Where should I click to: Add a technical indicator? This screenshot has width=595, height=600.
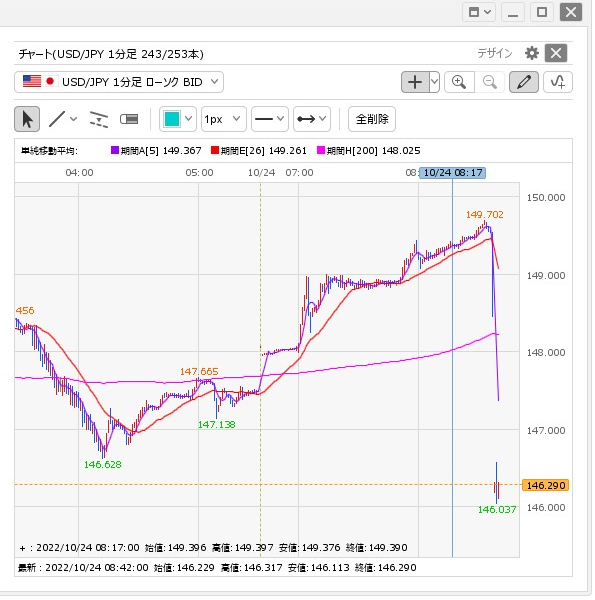point(558,82)
